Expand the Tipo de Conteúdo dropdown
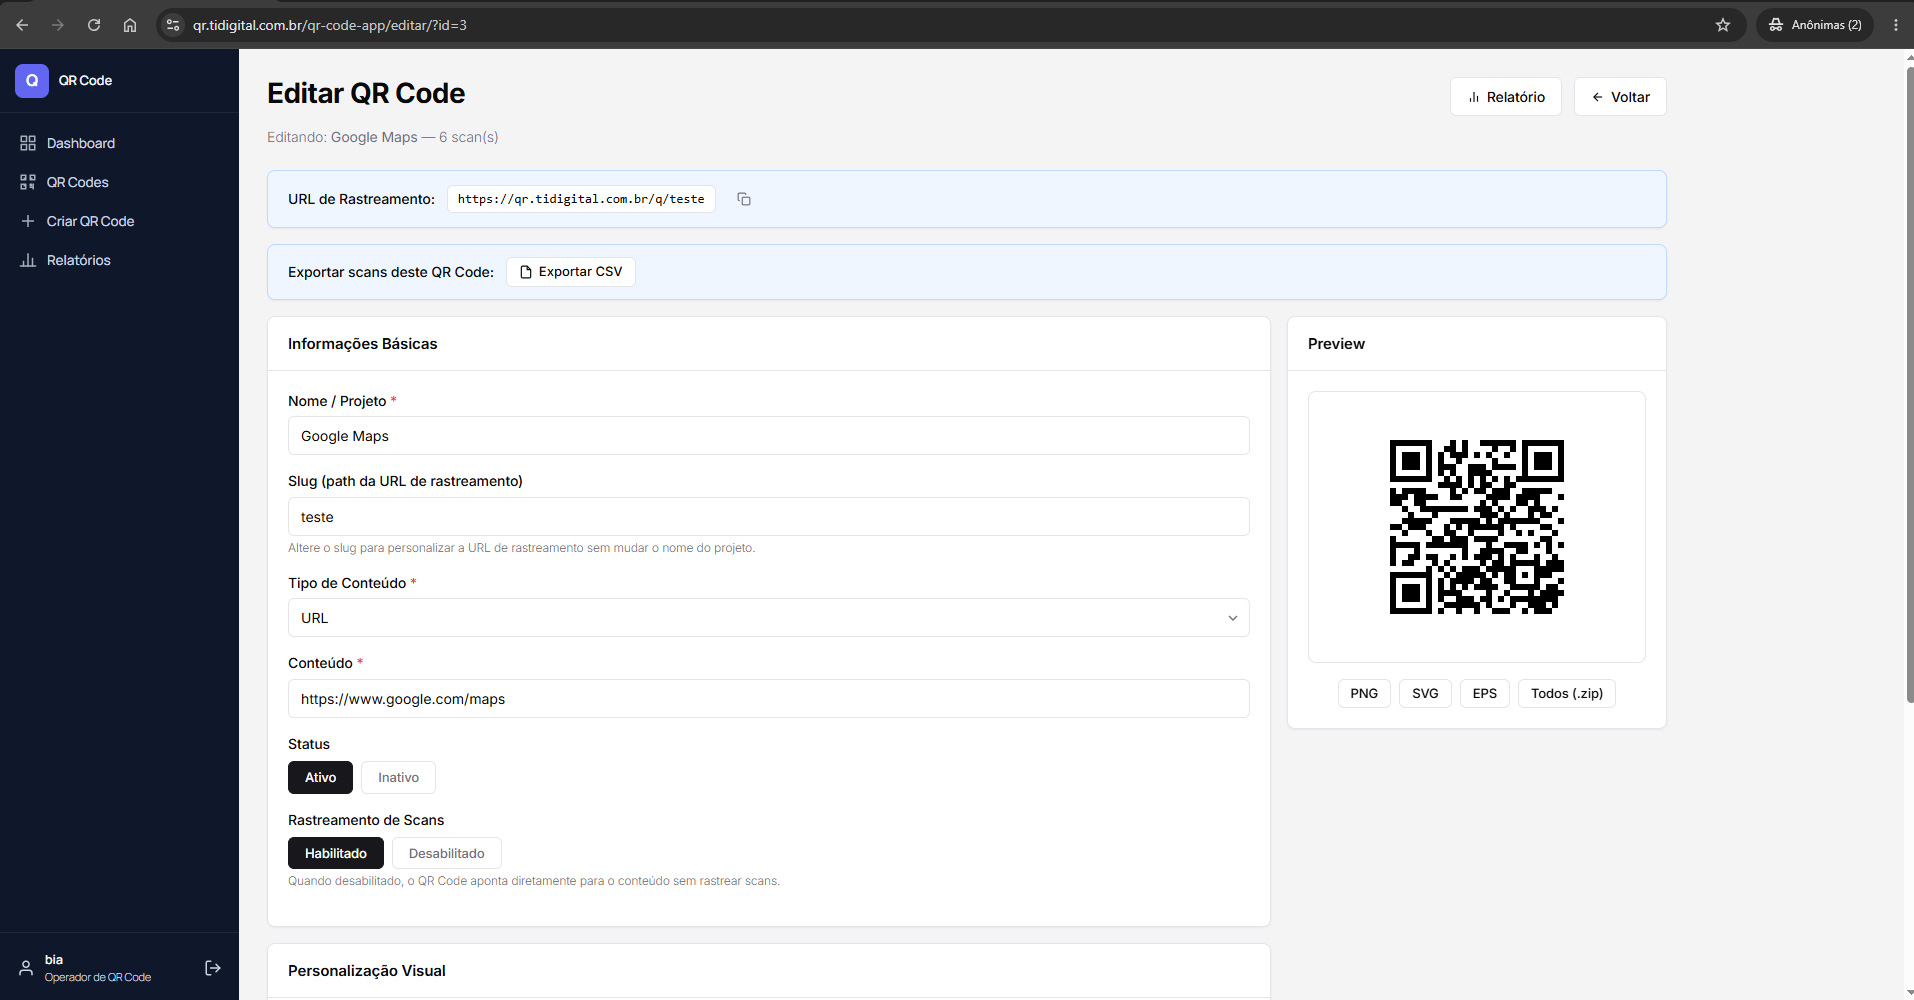 (769, 618)
